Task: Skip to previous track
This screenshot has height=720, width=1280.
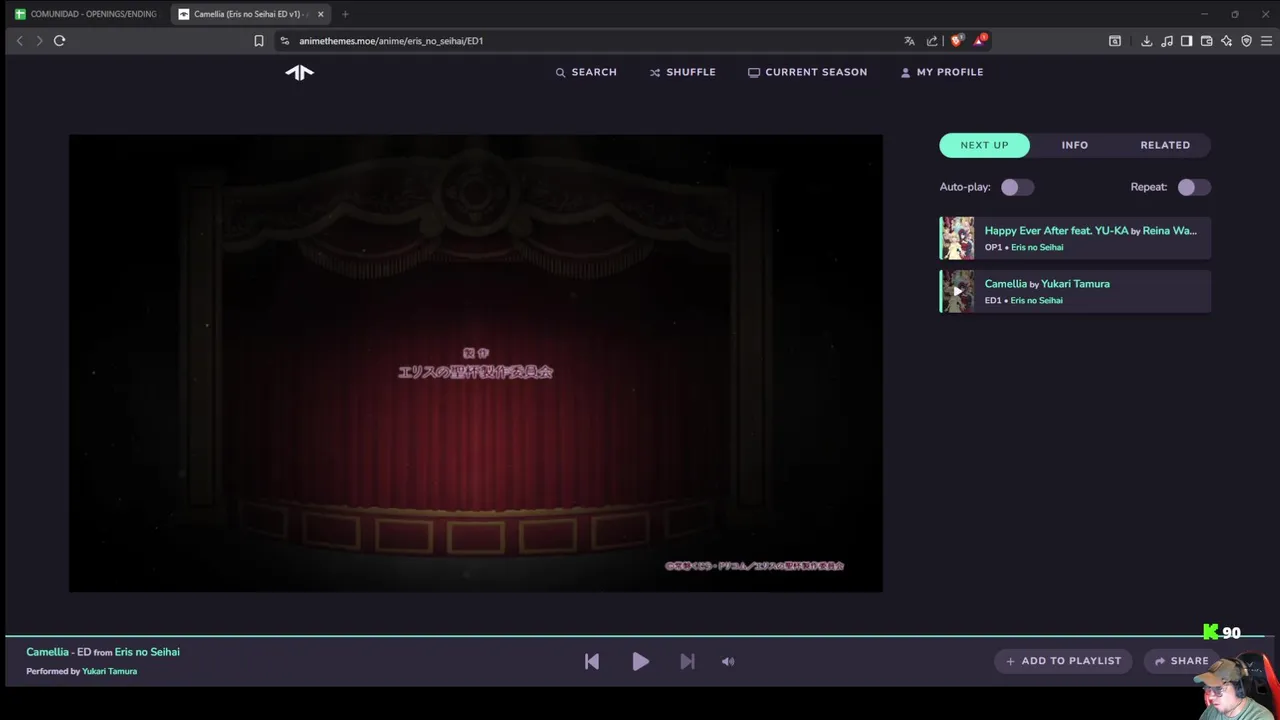Action: 592,661
